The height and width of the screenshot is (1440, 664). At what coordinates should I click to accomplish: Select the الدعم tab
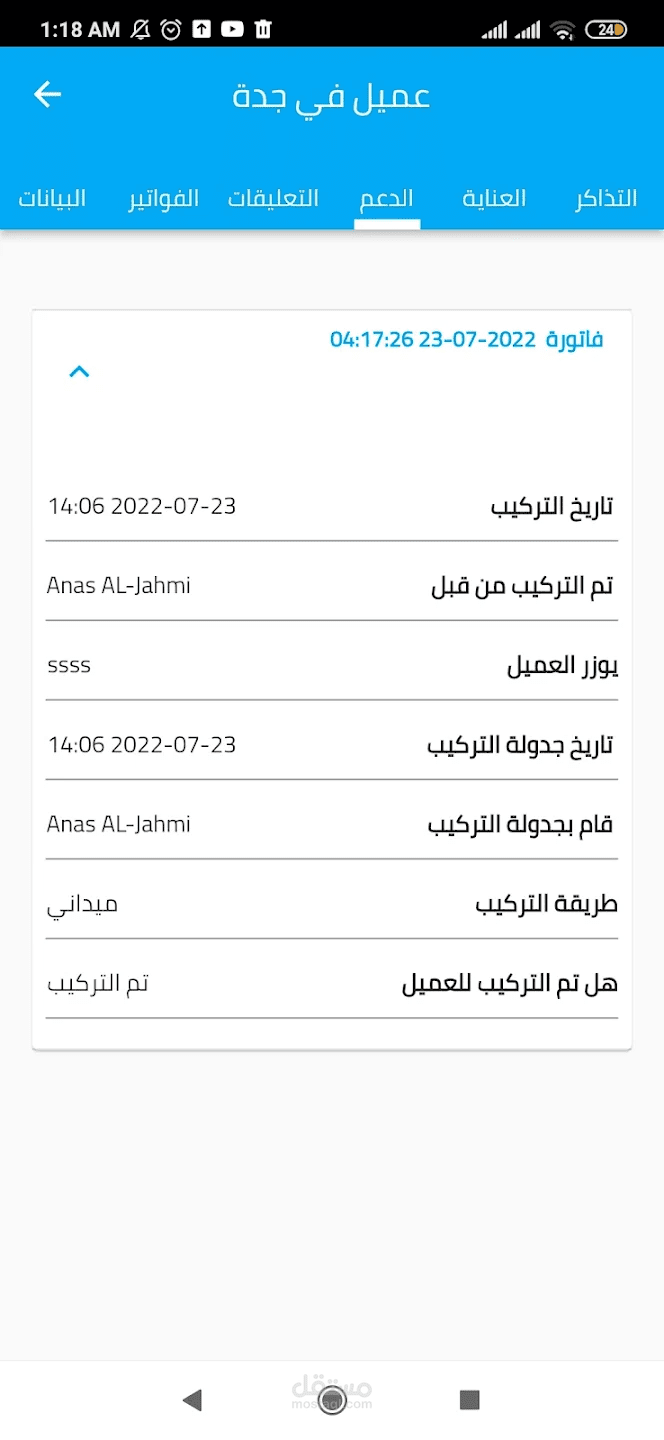point(387,198)
